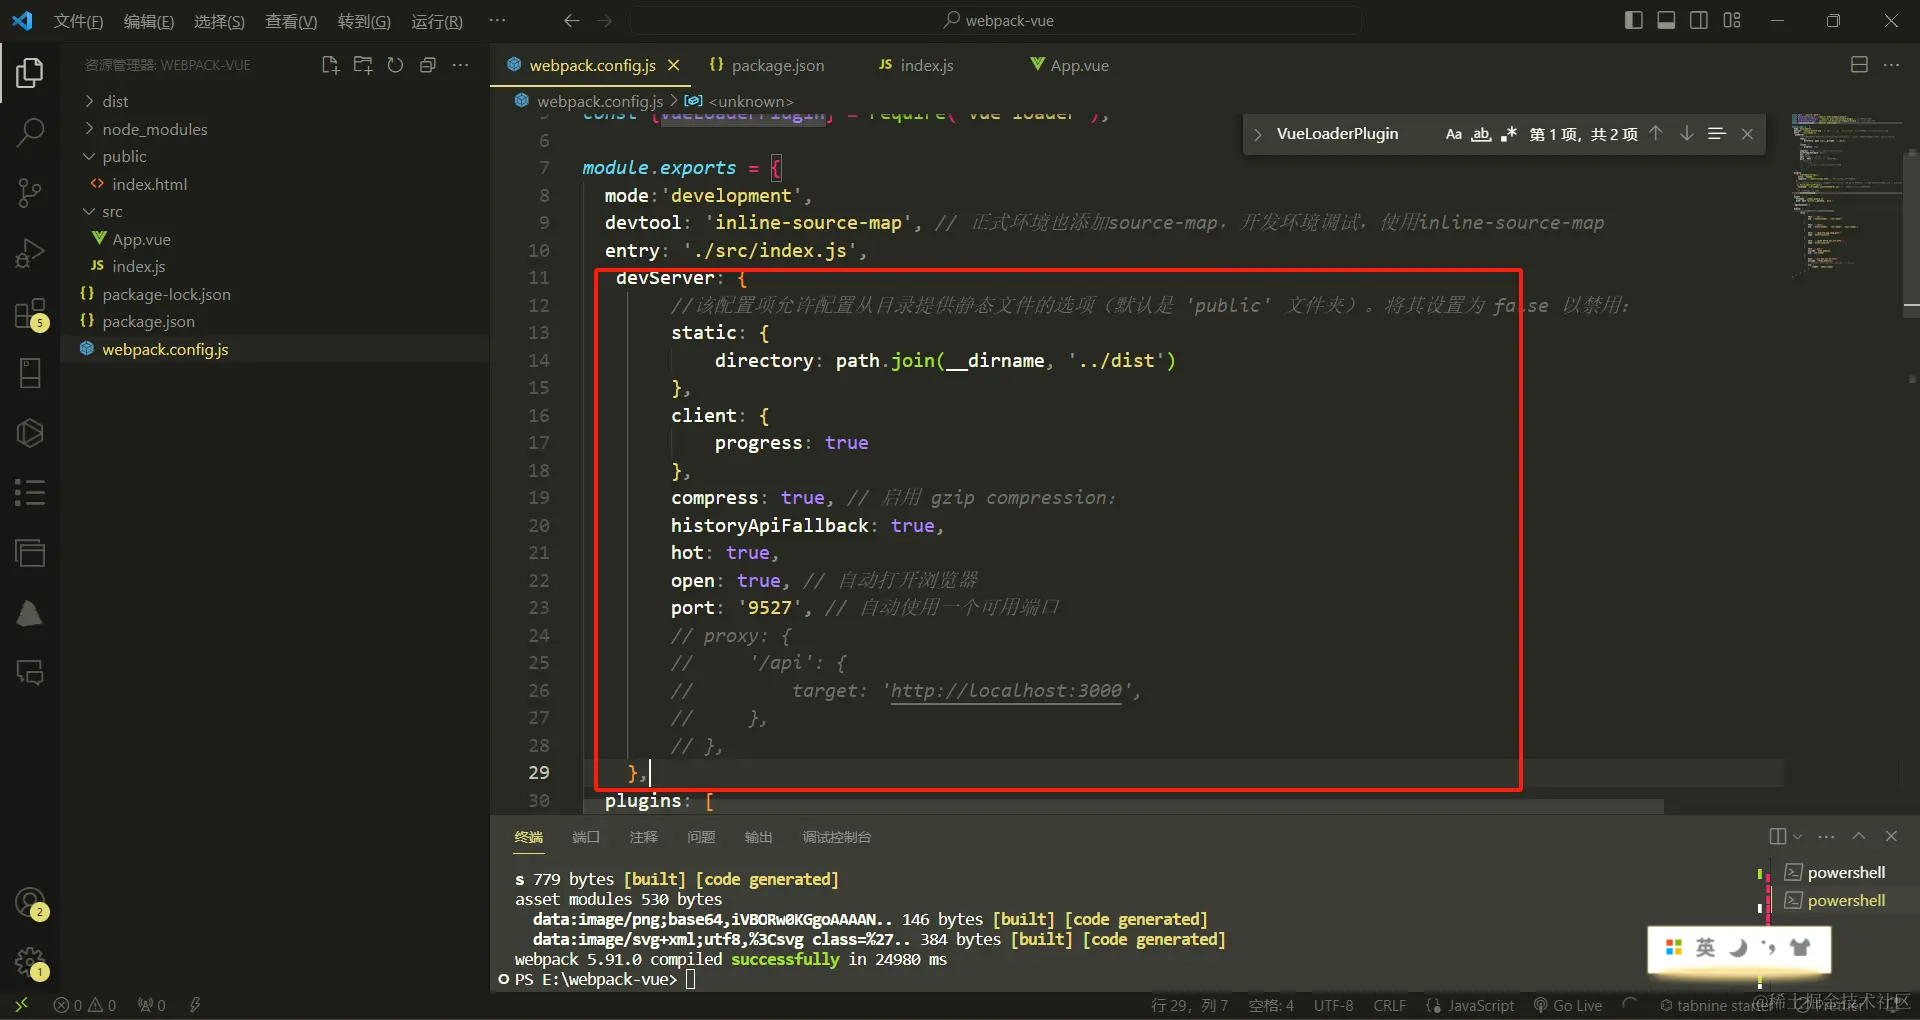Change CRLF end of line sequence
This screenshot has height=1020, width=1920.
pos(1390,1005)
